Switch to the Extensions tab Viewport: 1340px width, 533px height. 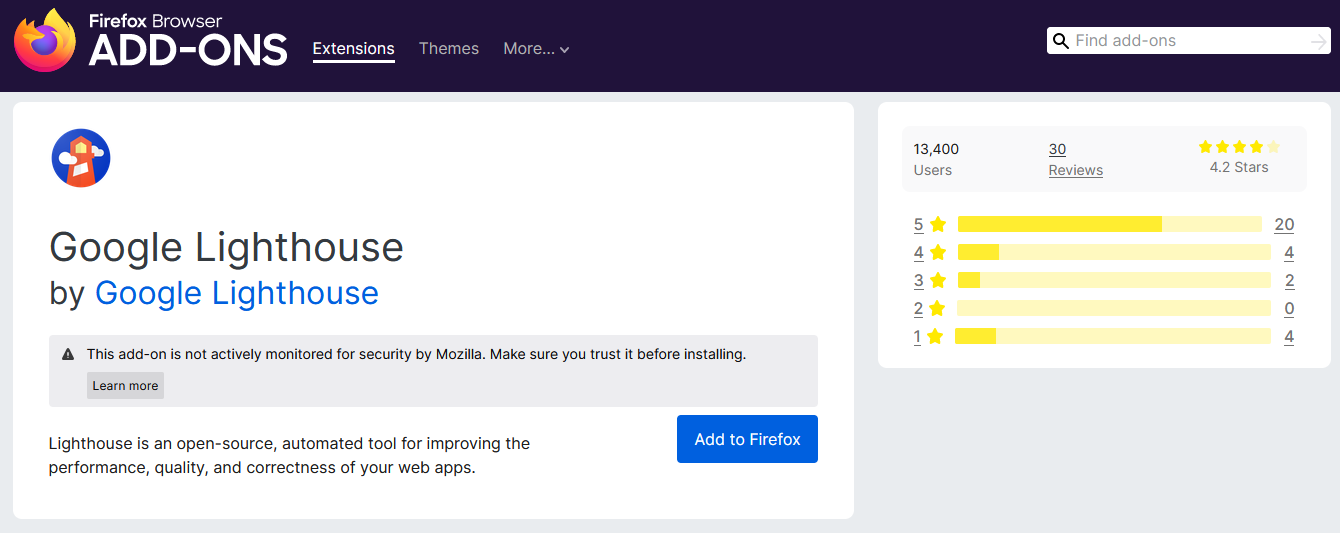coord(354,48)
